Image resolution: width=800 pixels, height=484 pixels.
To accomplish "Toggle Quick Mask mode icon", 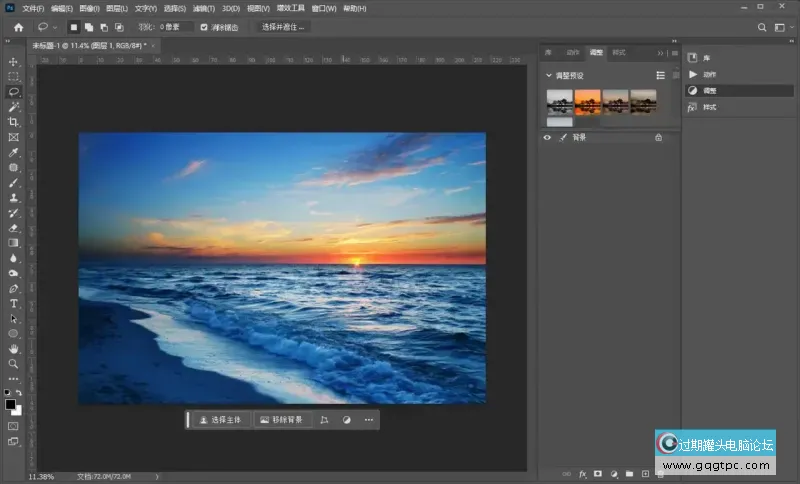I will pyautogui.click(x=13, y=426).
